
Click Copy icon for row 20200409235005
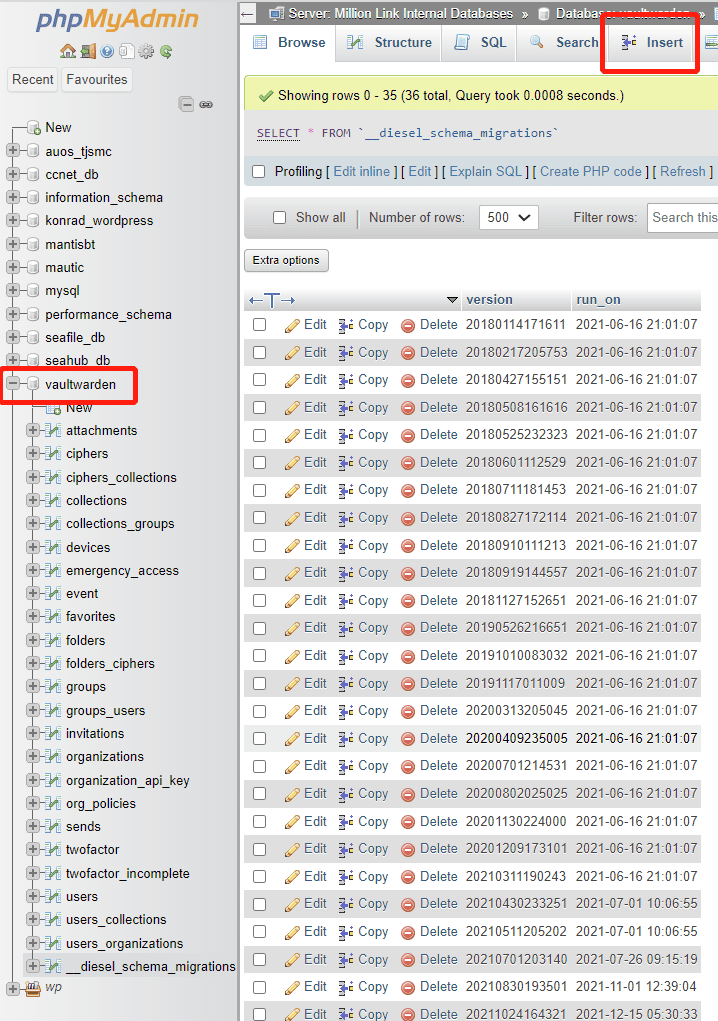tap(346, 739)
